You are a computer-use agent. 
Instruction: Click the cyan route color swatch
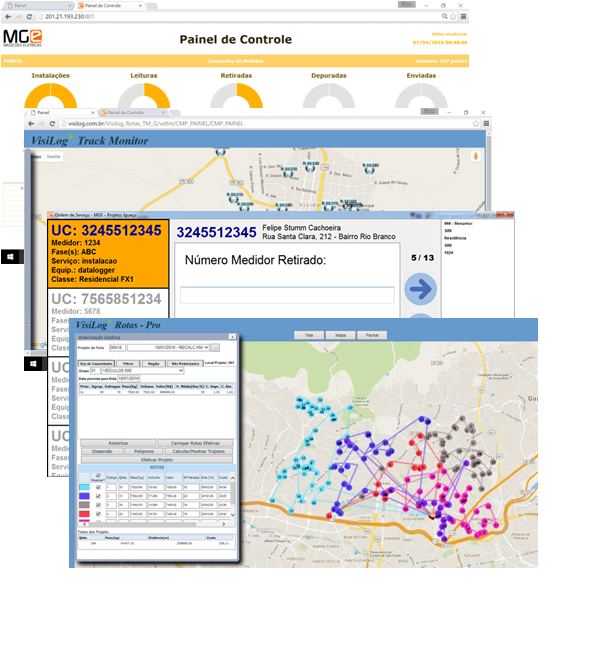point(84,488)
